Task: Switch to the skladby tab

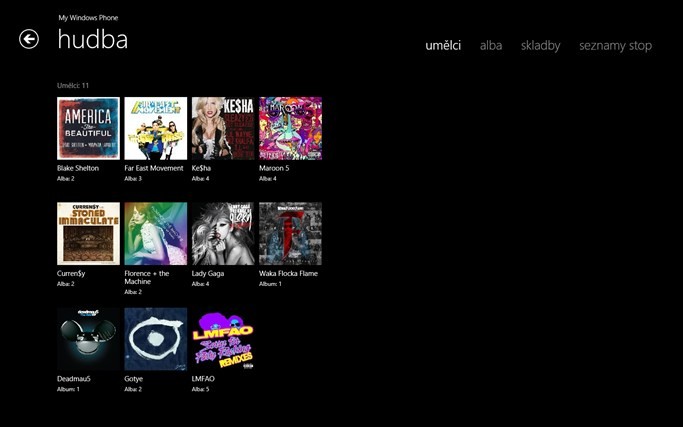Action: [x=540, y=46]
